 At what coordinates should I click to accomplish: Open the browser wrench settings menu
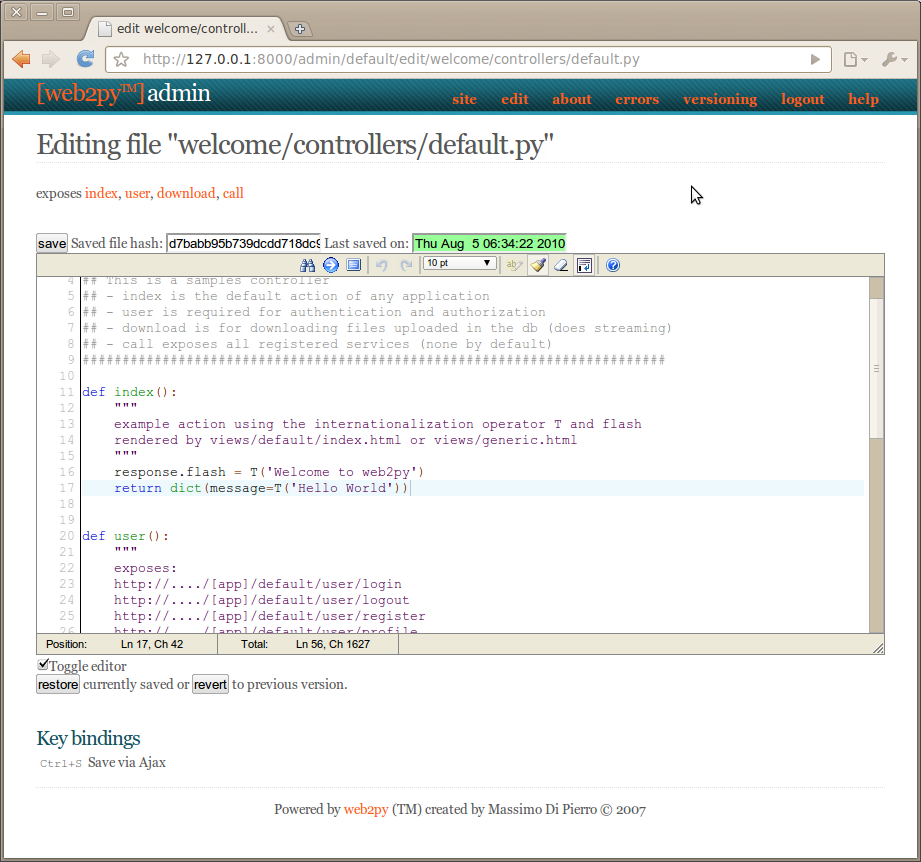895,59
